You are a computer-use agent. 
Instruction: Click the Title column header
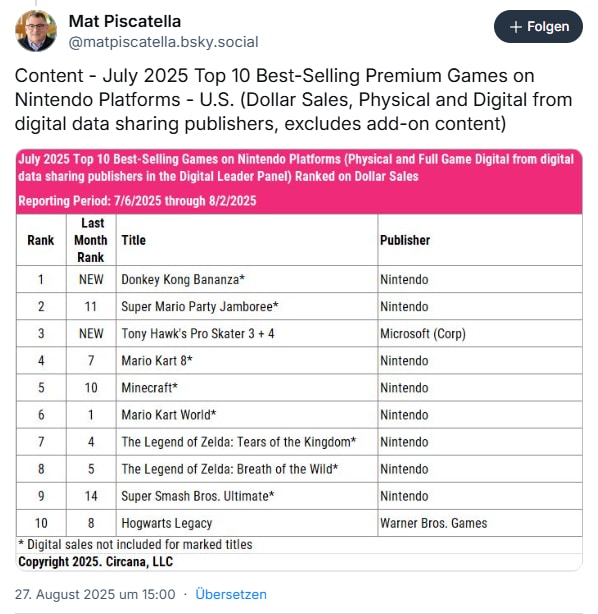click(134, 240)
